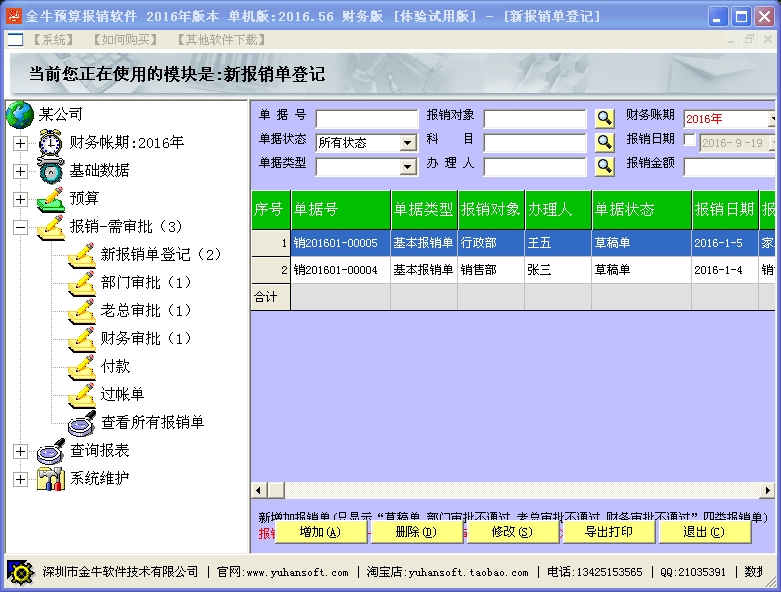Image resolution: width=781 pixels, height=592 pixels.
Task: Click the 单据状态 column header
Action: pyautogui.click(x=642, y=209)
